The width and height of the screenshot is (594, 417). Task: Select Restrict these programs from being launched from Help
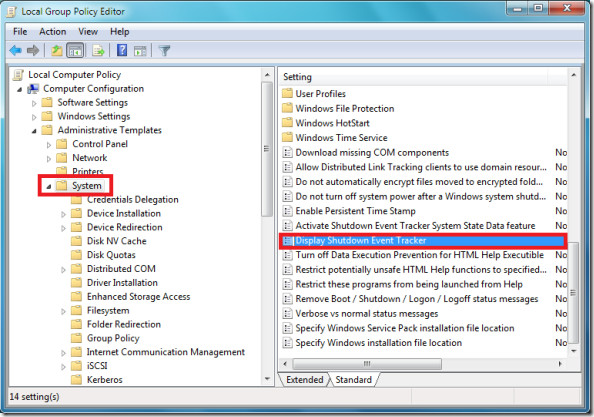tap(409, 284)
